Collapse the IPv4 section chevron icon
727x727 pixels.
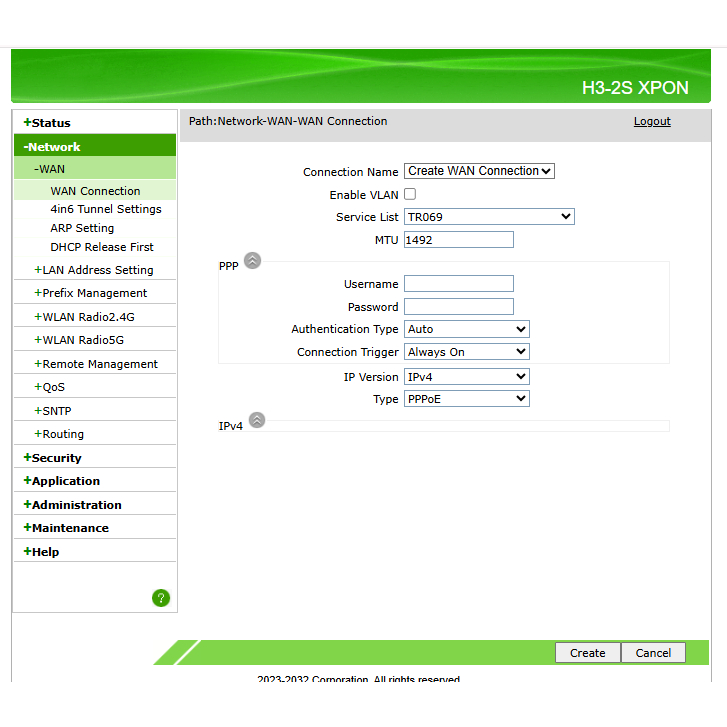coord(257,420)
